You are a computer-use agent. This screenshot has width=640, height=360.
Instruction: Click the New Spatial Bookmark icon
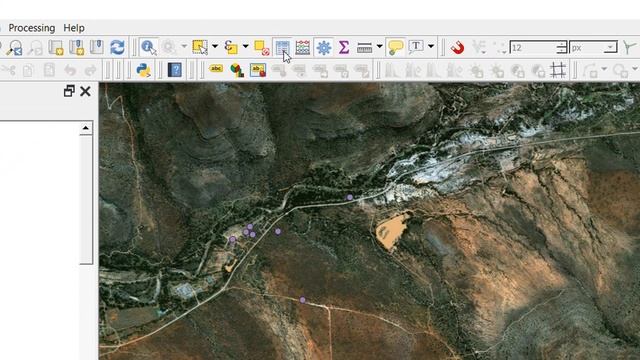(x=76, y=47)
